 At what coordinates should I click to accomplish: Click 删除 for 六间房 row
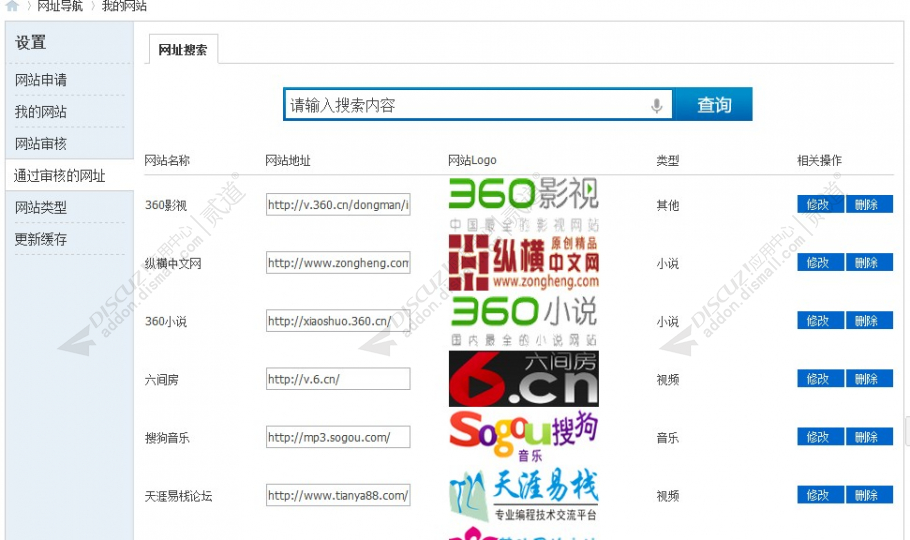click(x=869, y=379)
